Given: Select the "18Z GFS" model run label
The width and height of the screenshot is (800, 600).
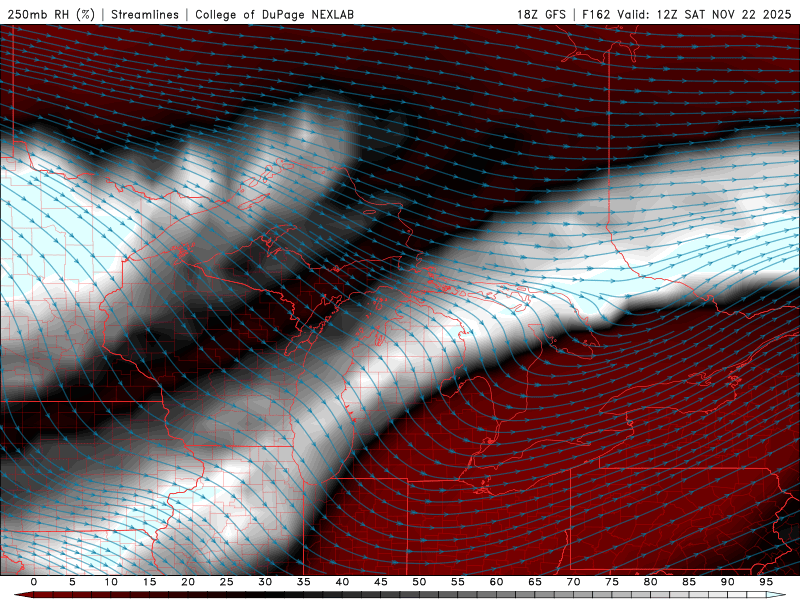Looking at the screenshot, I should [541, 14].
